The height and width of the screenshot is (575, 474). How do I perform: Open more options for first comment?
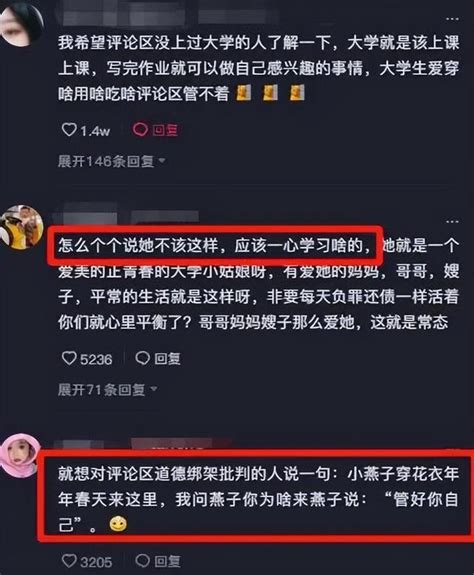click(x=452, y=18)
